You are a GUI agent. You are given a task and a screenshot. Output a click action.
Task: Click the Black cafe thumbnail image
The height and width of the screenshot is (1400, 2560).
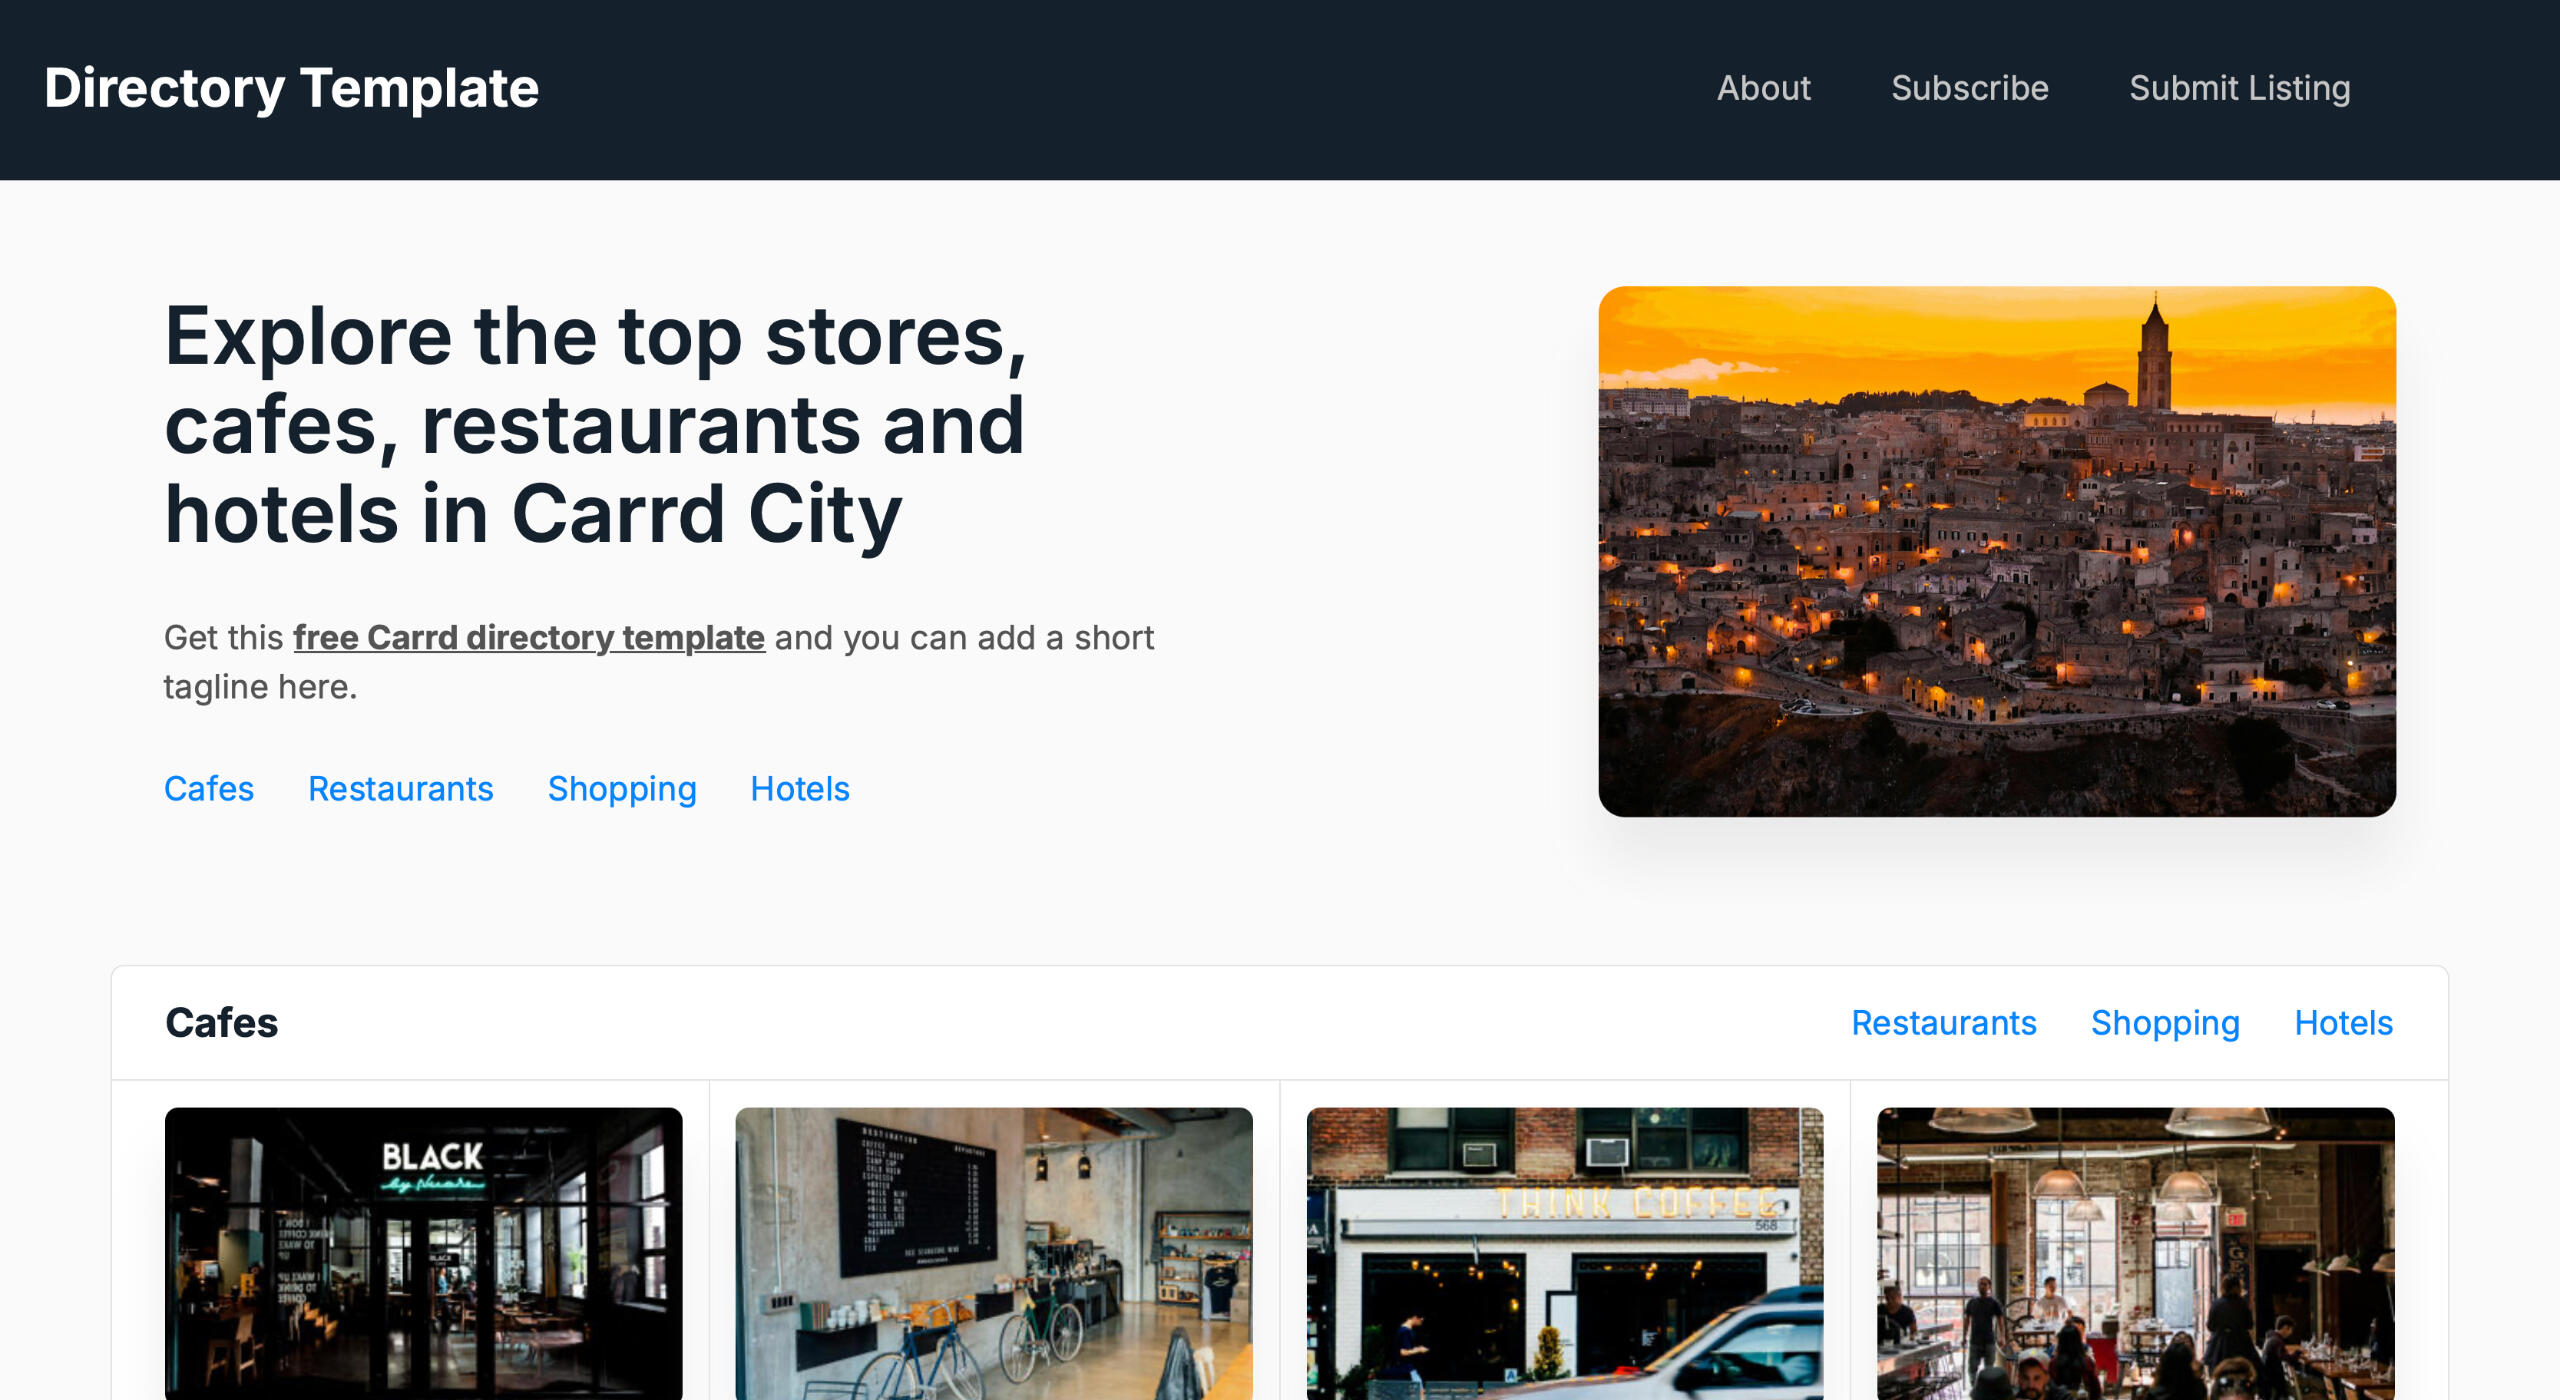(x=422, y=1253)
